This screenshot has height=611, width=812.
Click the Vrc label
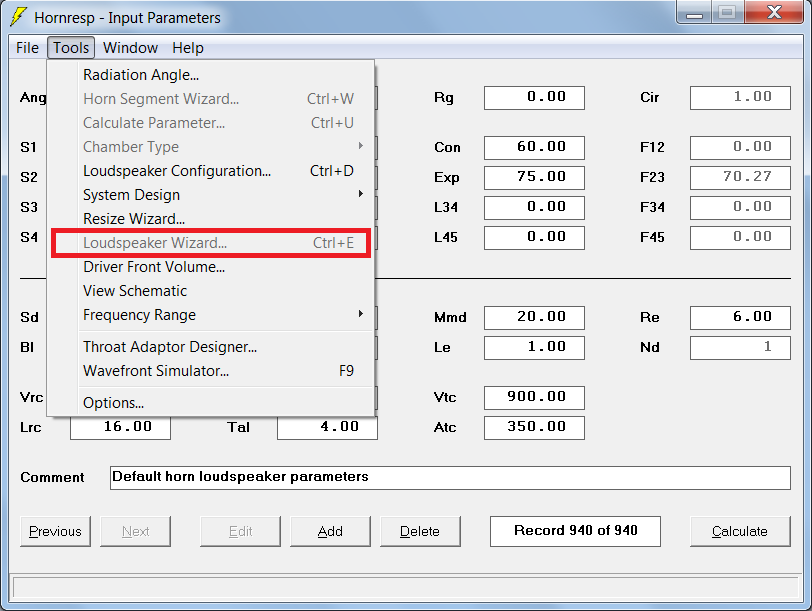click(32, 398)
